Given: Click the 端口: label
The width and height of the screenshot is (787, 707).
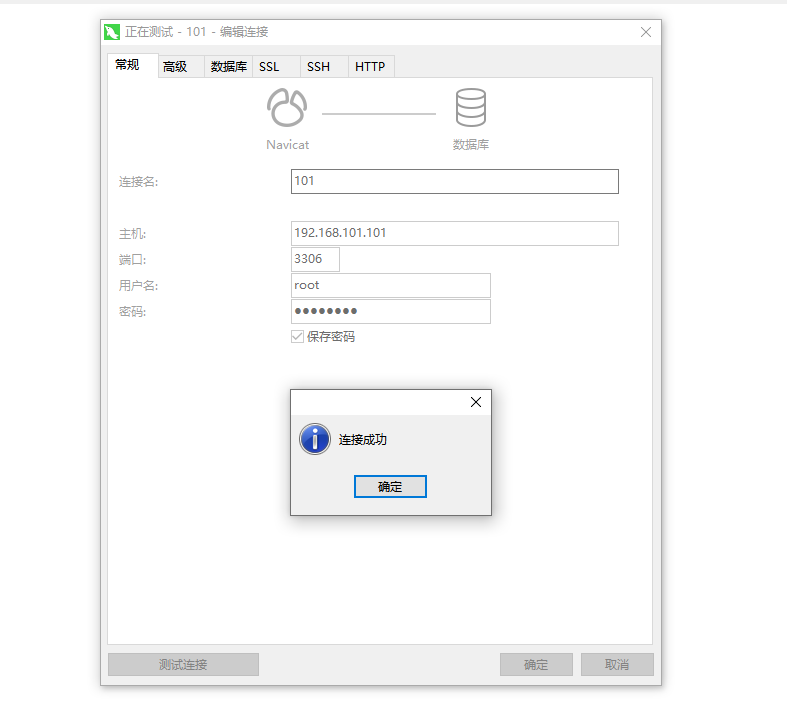Looking at the screenshot, I should [x=133, y=260].
